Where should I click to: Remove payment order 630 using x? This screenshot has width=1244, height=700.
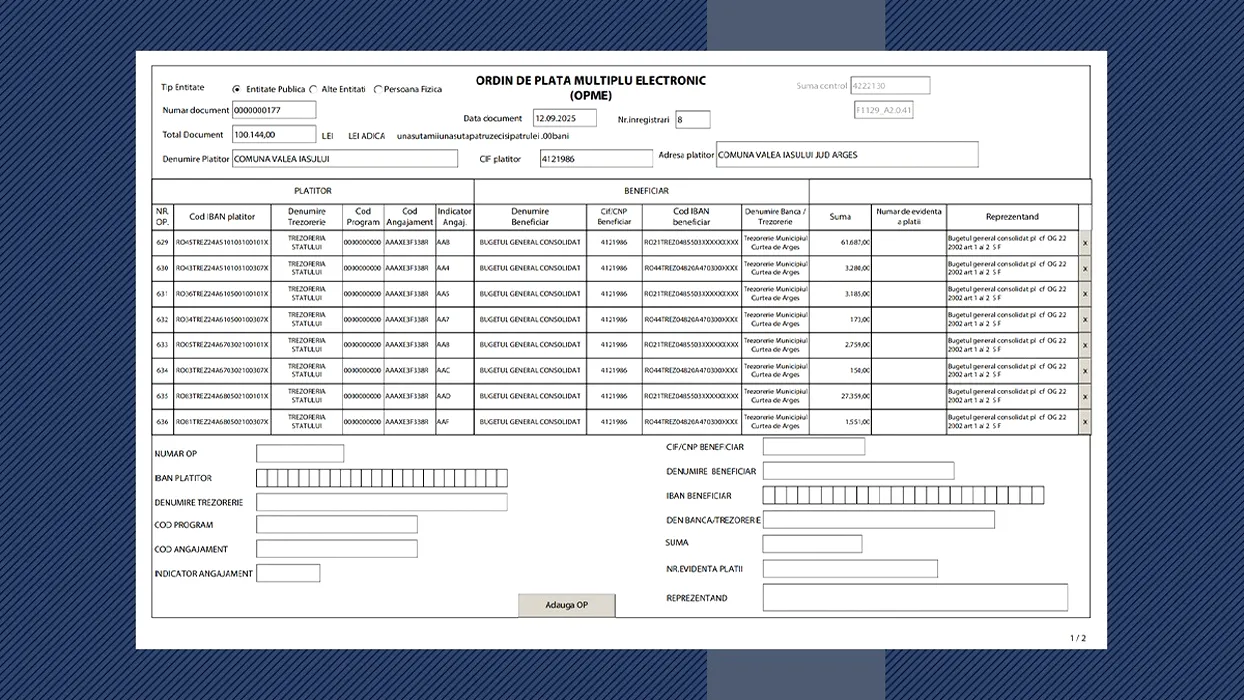1085,269
